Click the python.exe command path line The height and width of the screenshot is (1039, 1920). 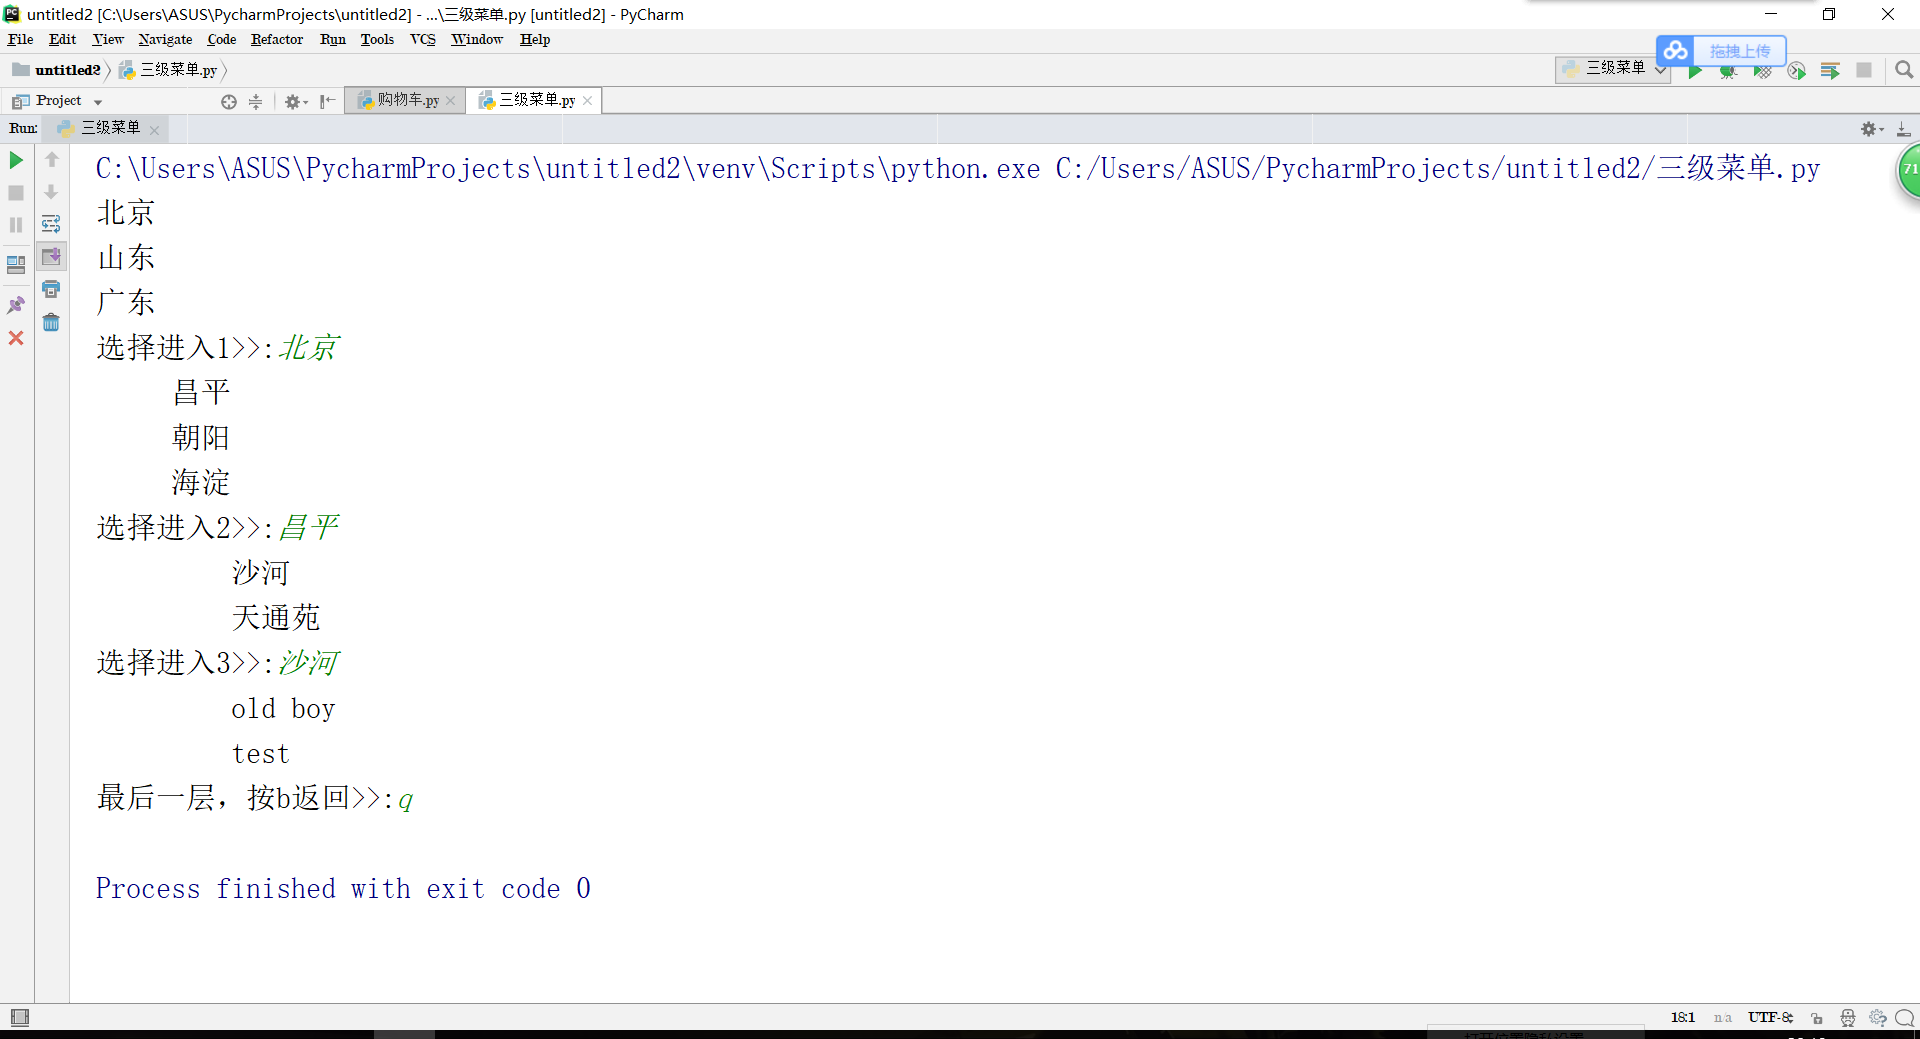pos(958,168)
